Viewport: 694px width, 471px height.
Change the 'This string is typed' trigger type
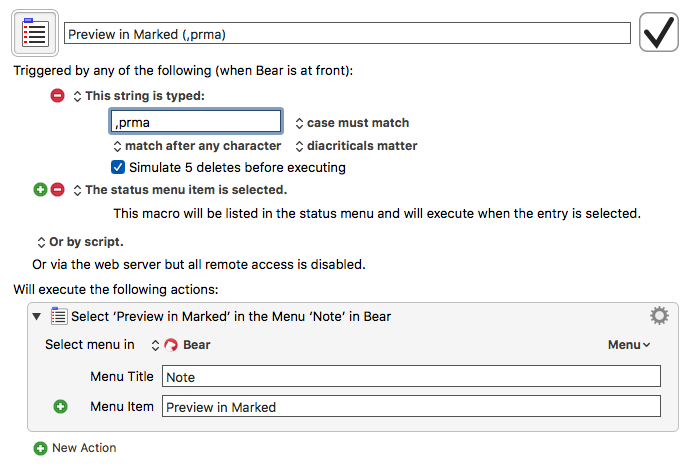139,96
